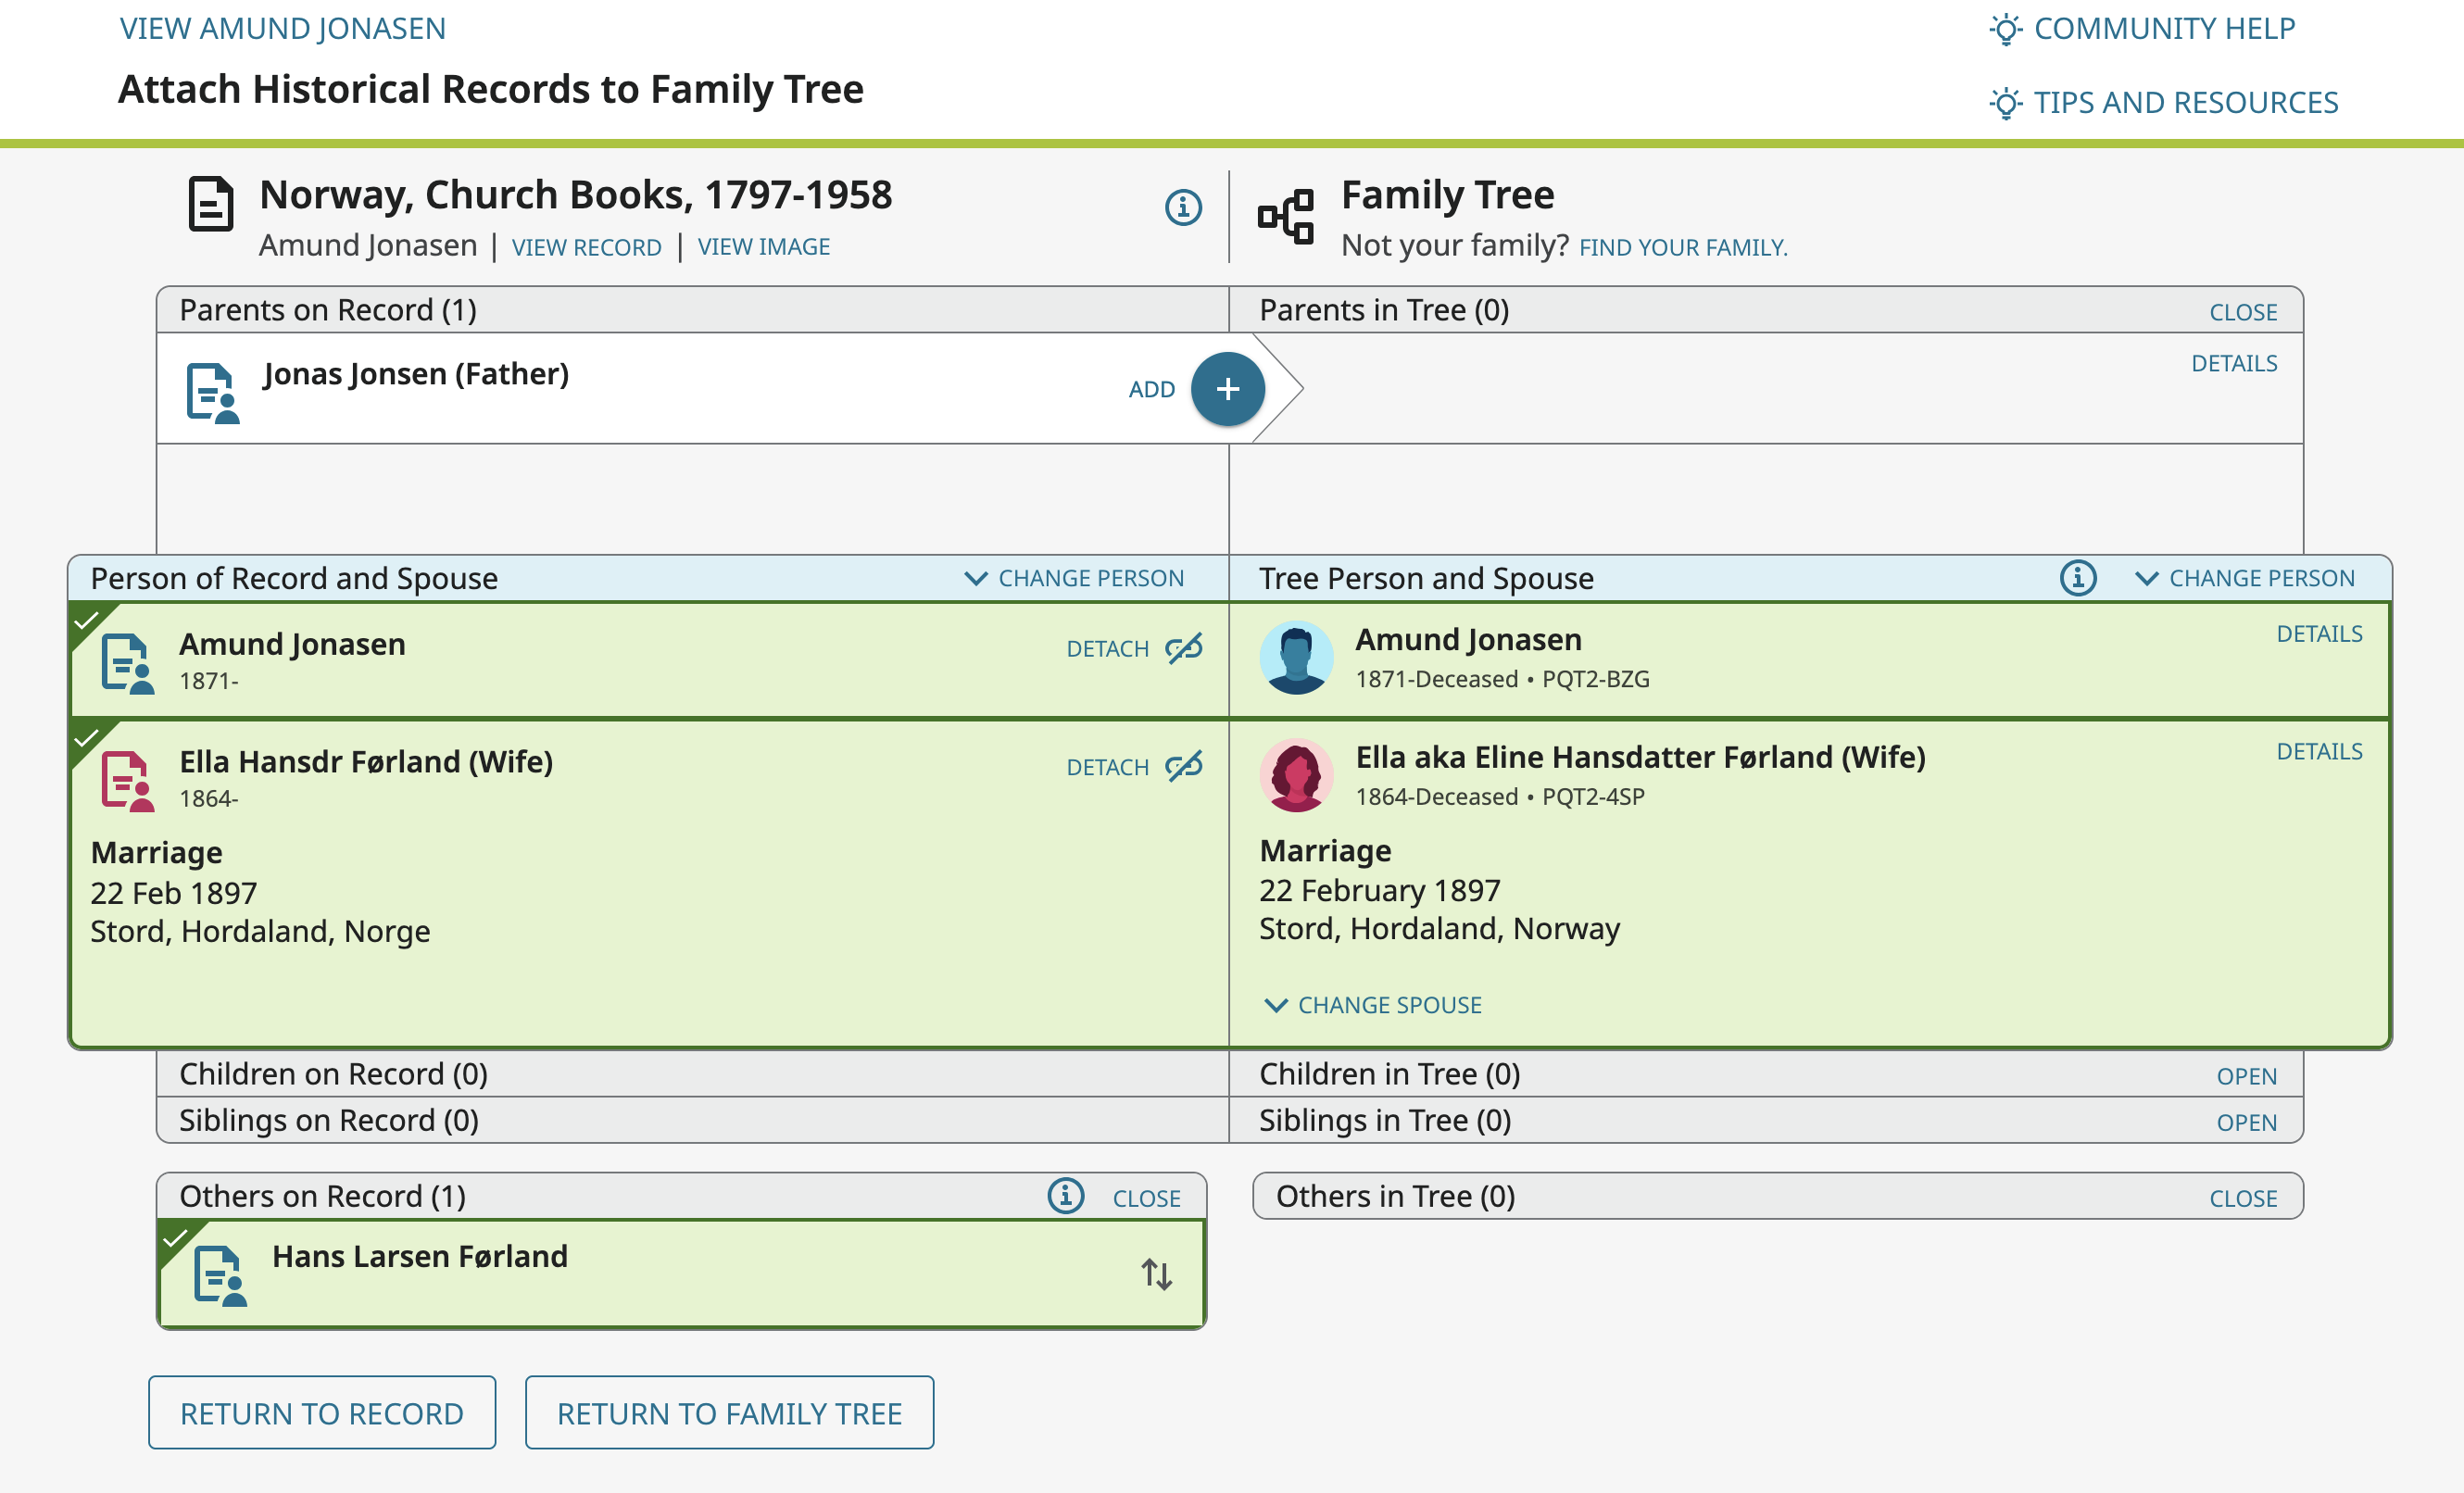Image resolution: width=2464 pixels, height=1493 pixels.
Task: Detach Amund Jonasen record using unlink icon
Action: (x=1184, y=648)
